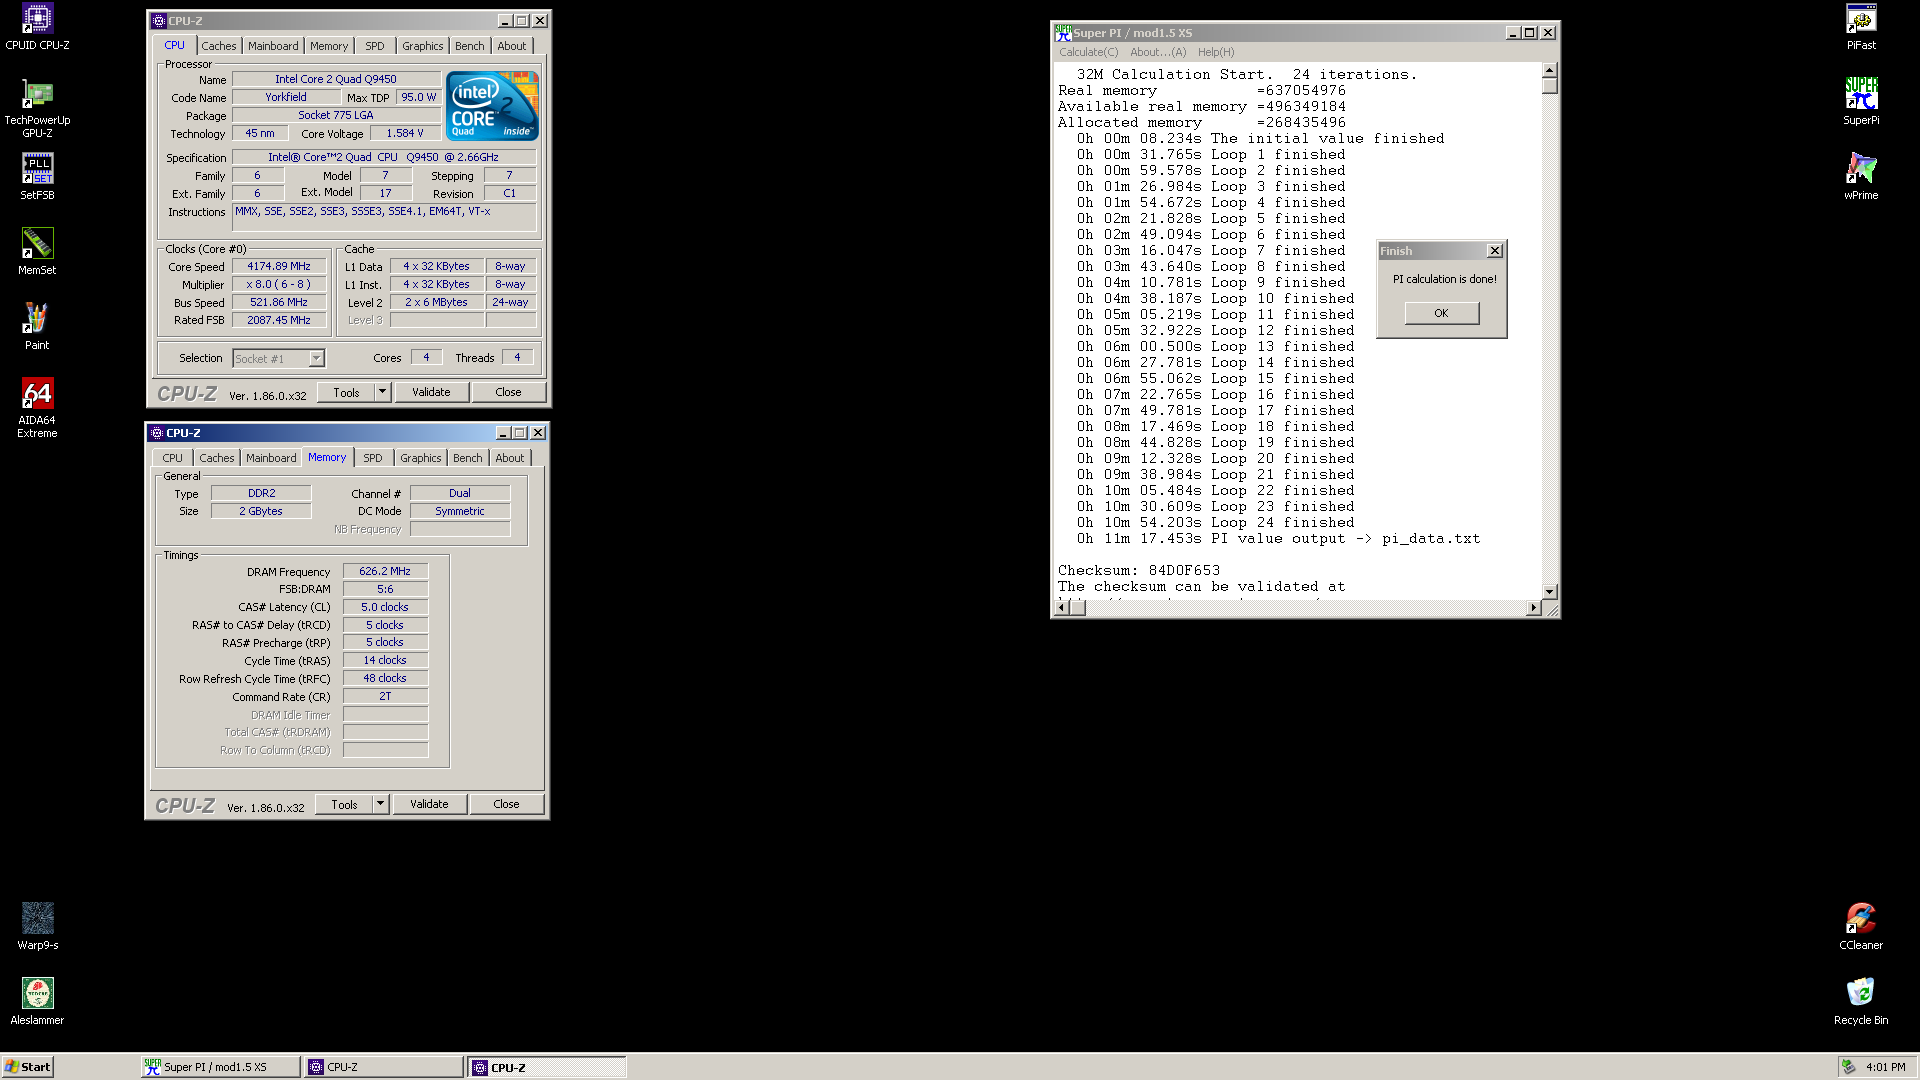1920x1080 pixels.
Task: Open Calculate(C) menu in Super PI
Action: point(1089,52)
